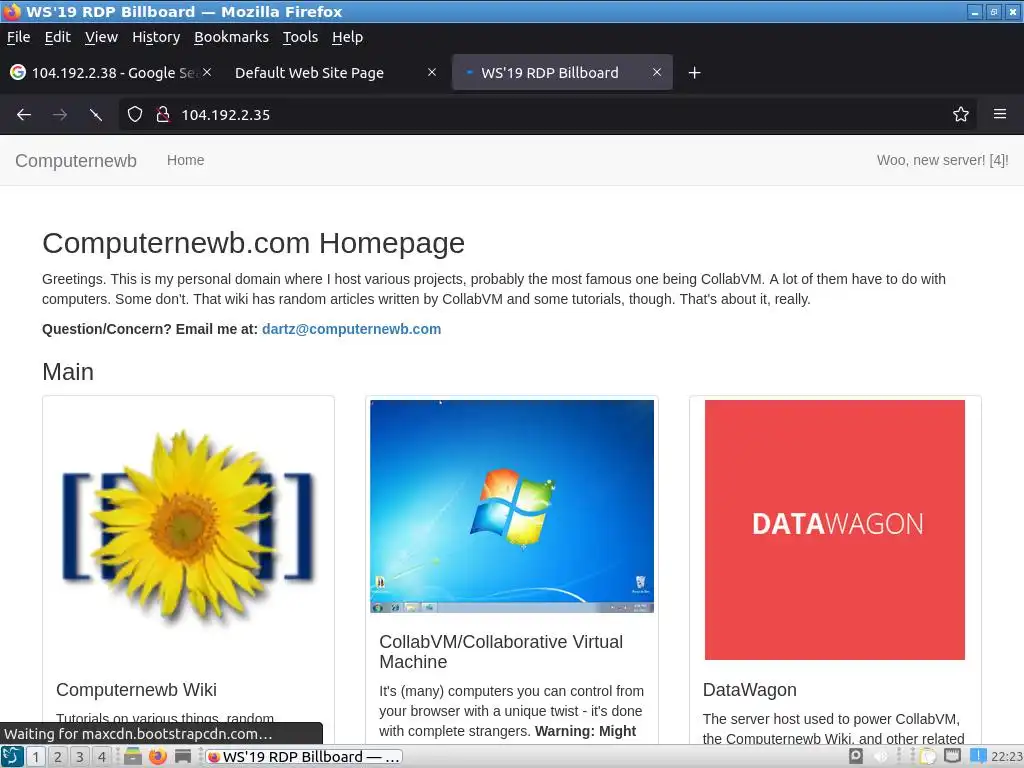
Task: Click the red DataWagon logo image
Action: click(835, 530)
